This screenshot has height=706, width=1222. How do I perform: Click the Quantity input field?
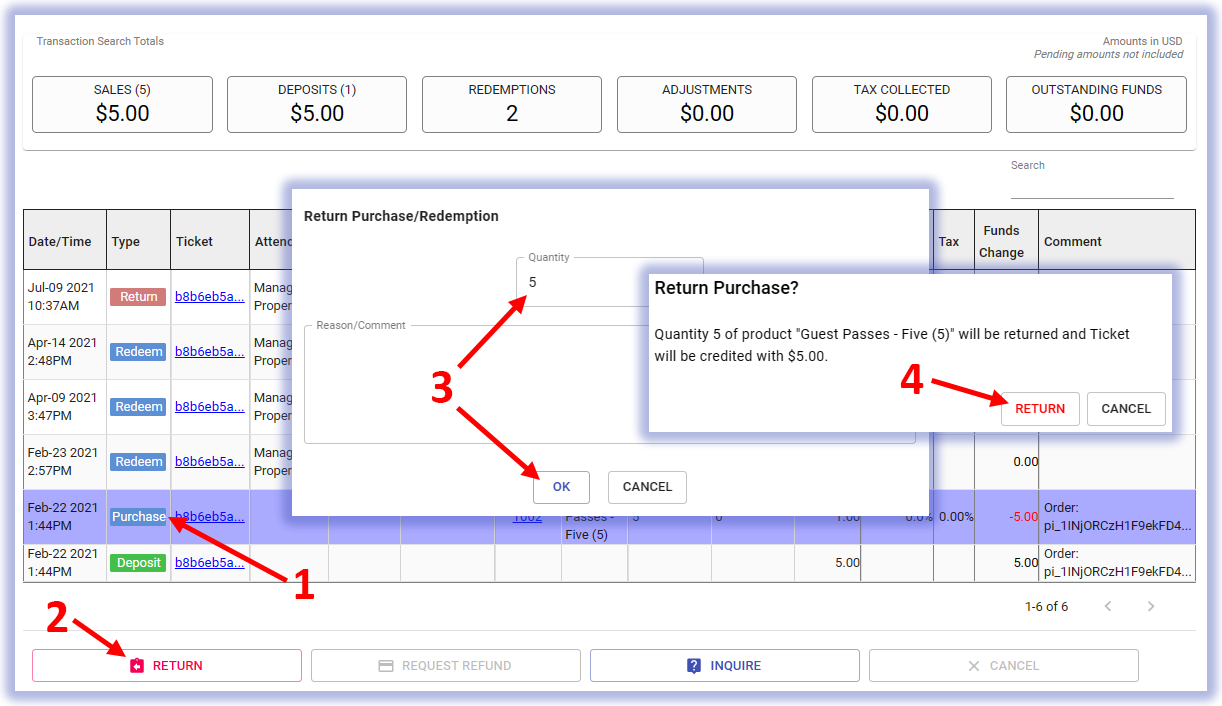pos(610,282)
